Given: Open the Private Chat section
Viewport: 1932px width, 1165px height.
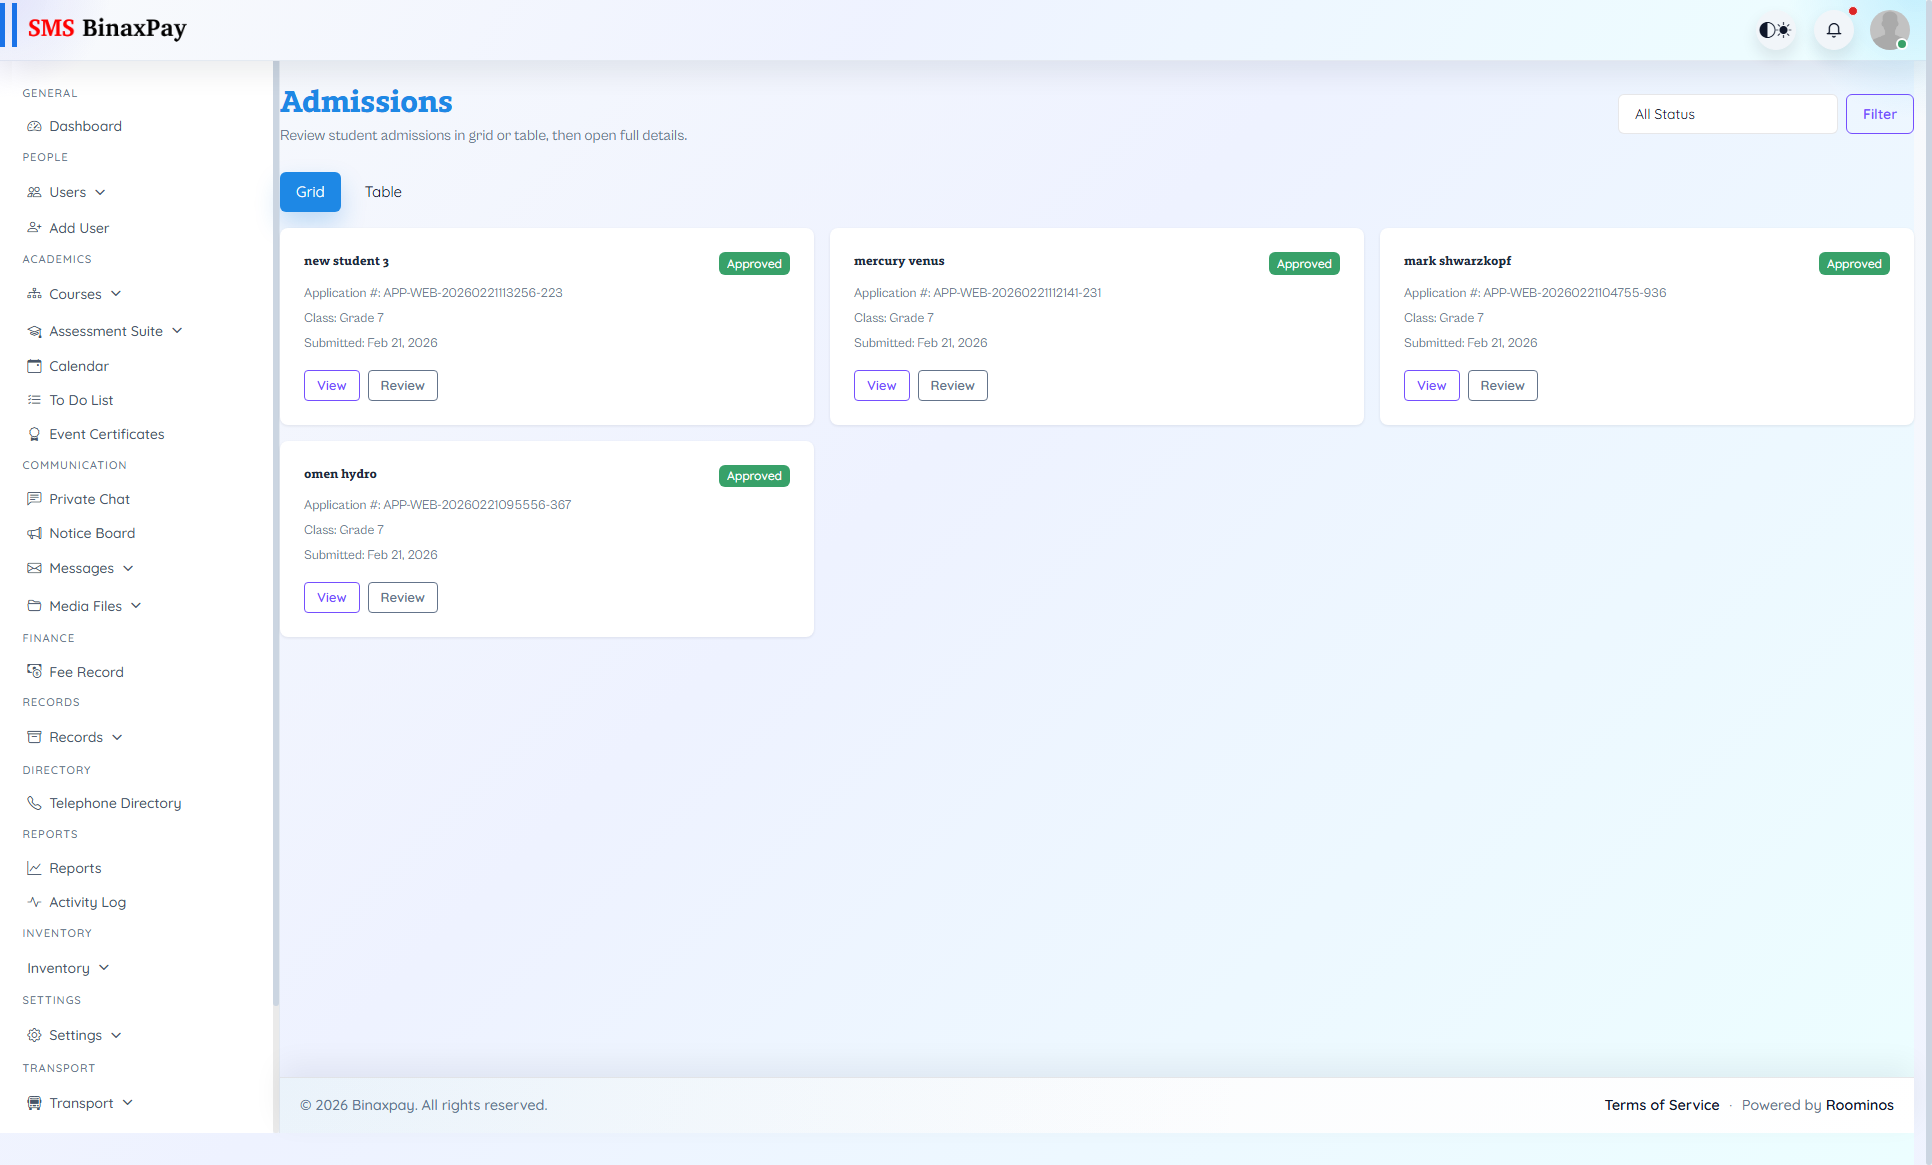Looking at the screenshot, I should 89,499.
